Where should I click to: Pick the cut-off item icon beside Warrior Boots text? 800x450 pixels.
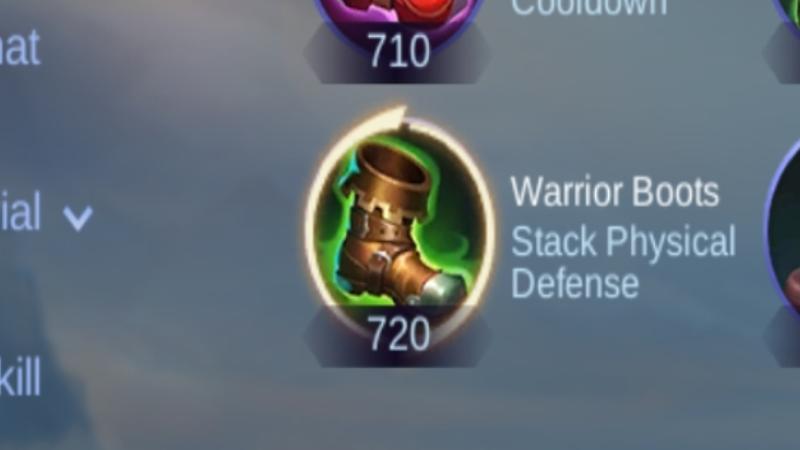pyautogui.click(x=783, y=224)
